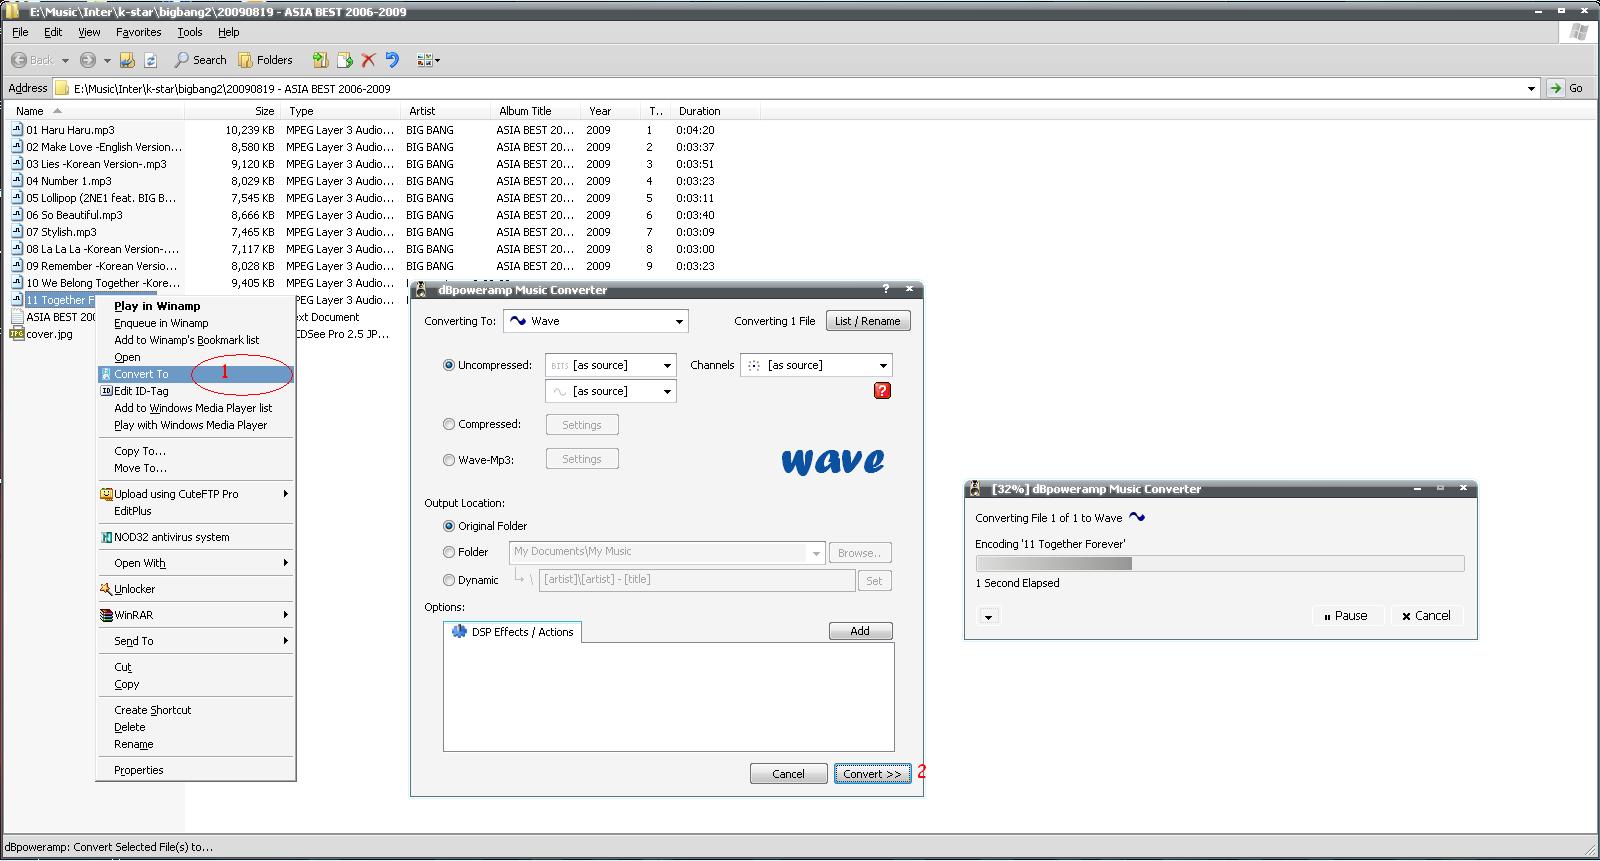Open the bits [as source] dropdown
Screen dimensions: 1600x861
click(x=610, y=365)
